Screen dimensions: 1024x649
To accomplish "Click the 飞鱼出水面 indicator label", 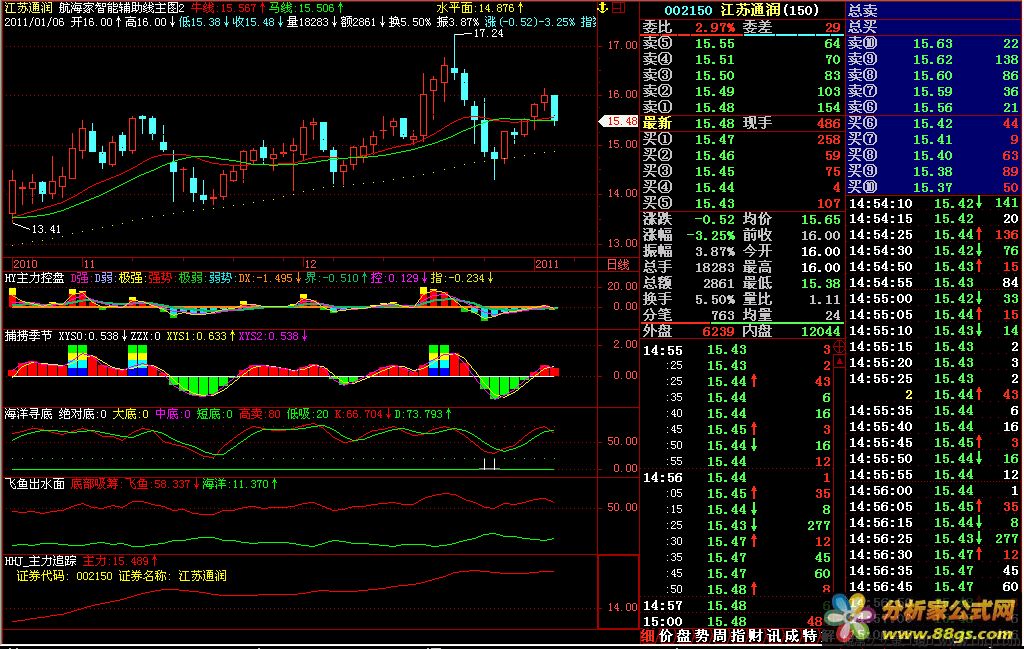I will coord(35,484).
